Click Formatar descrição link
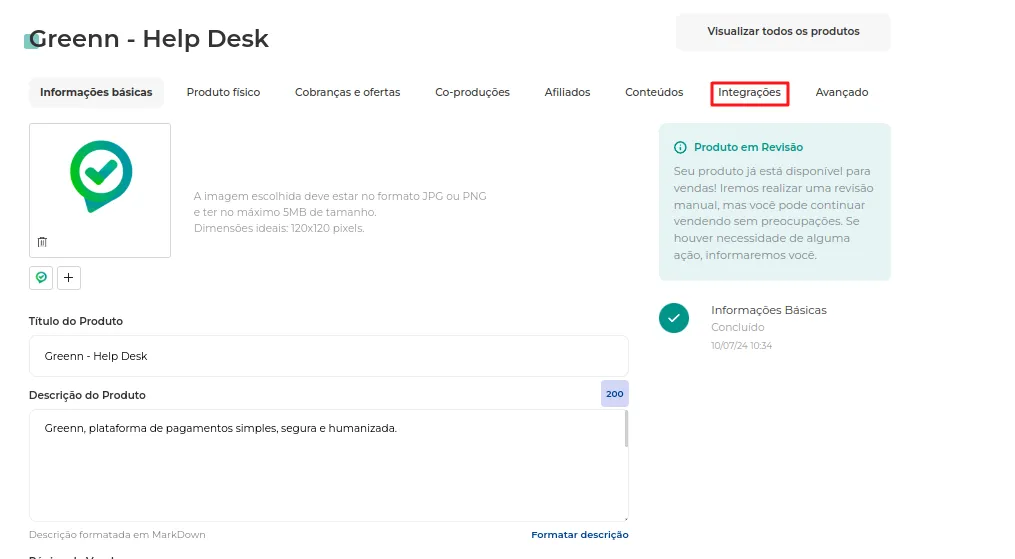 tap(580, 535)
